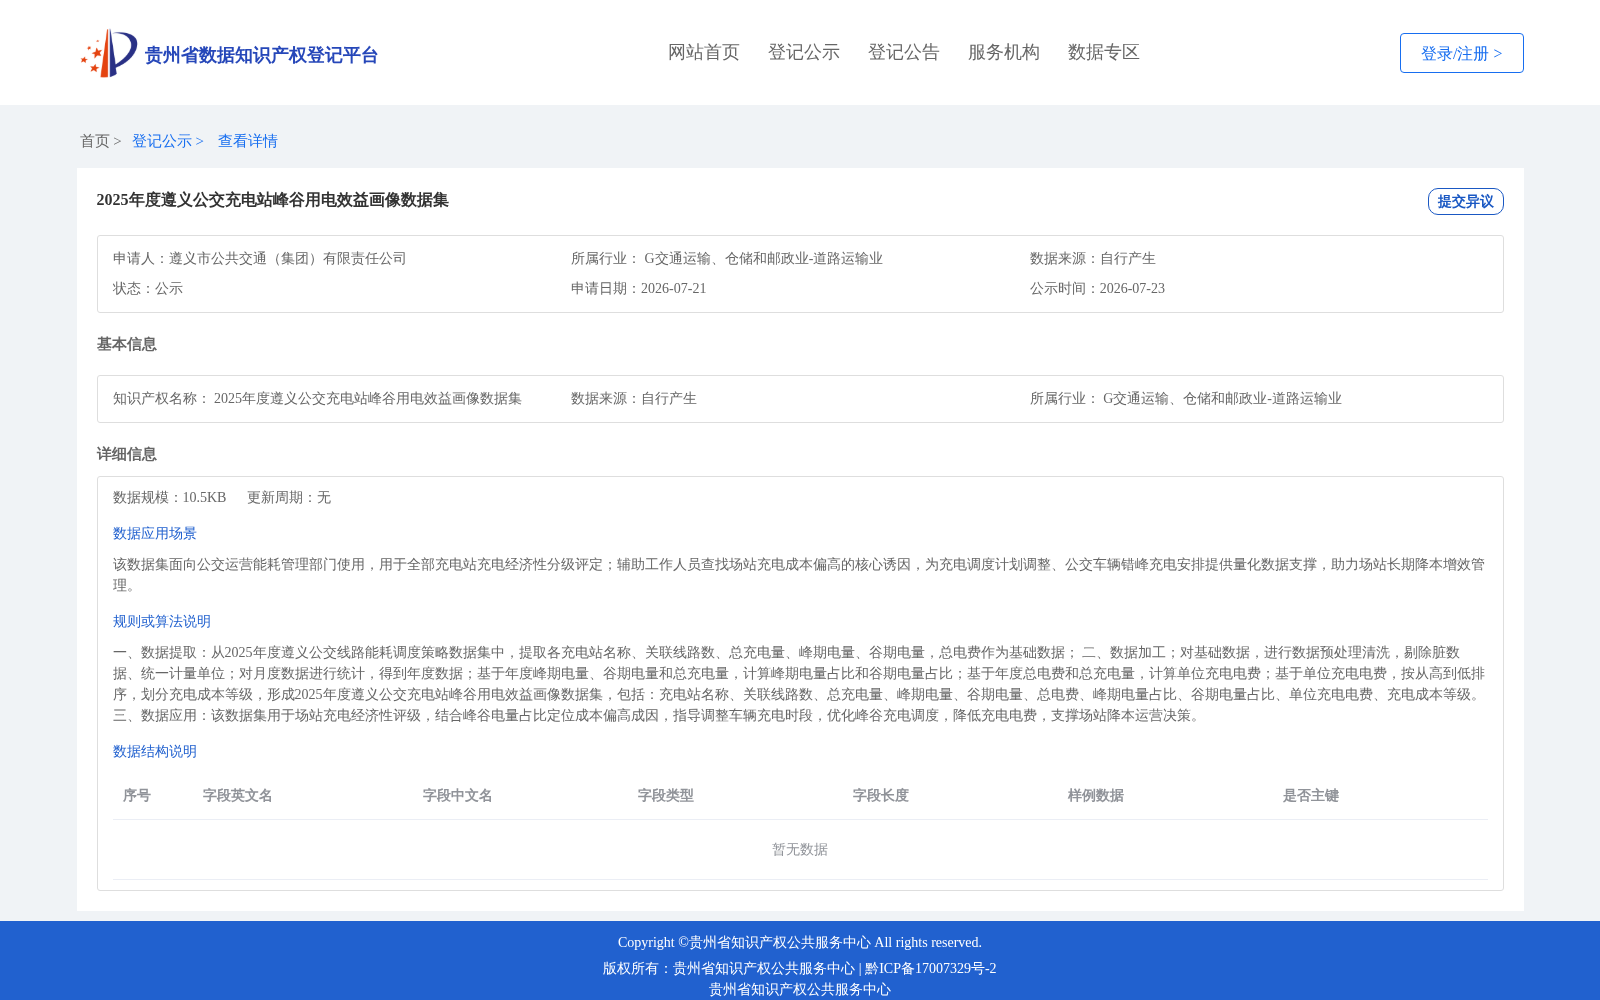
Task: Click the 规则或算法说明 subheading
Action: point(162,621)
